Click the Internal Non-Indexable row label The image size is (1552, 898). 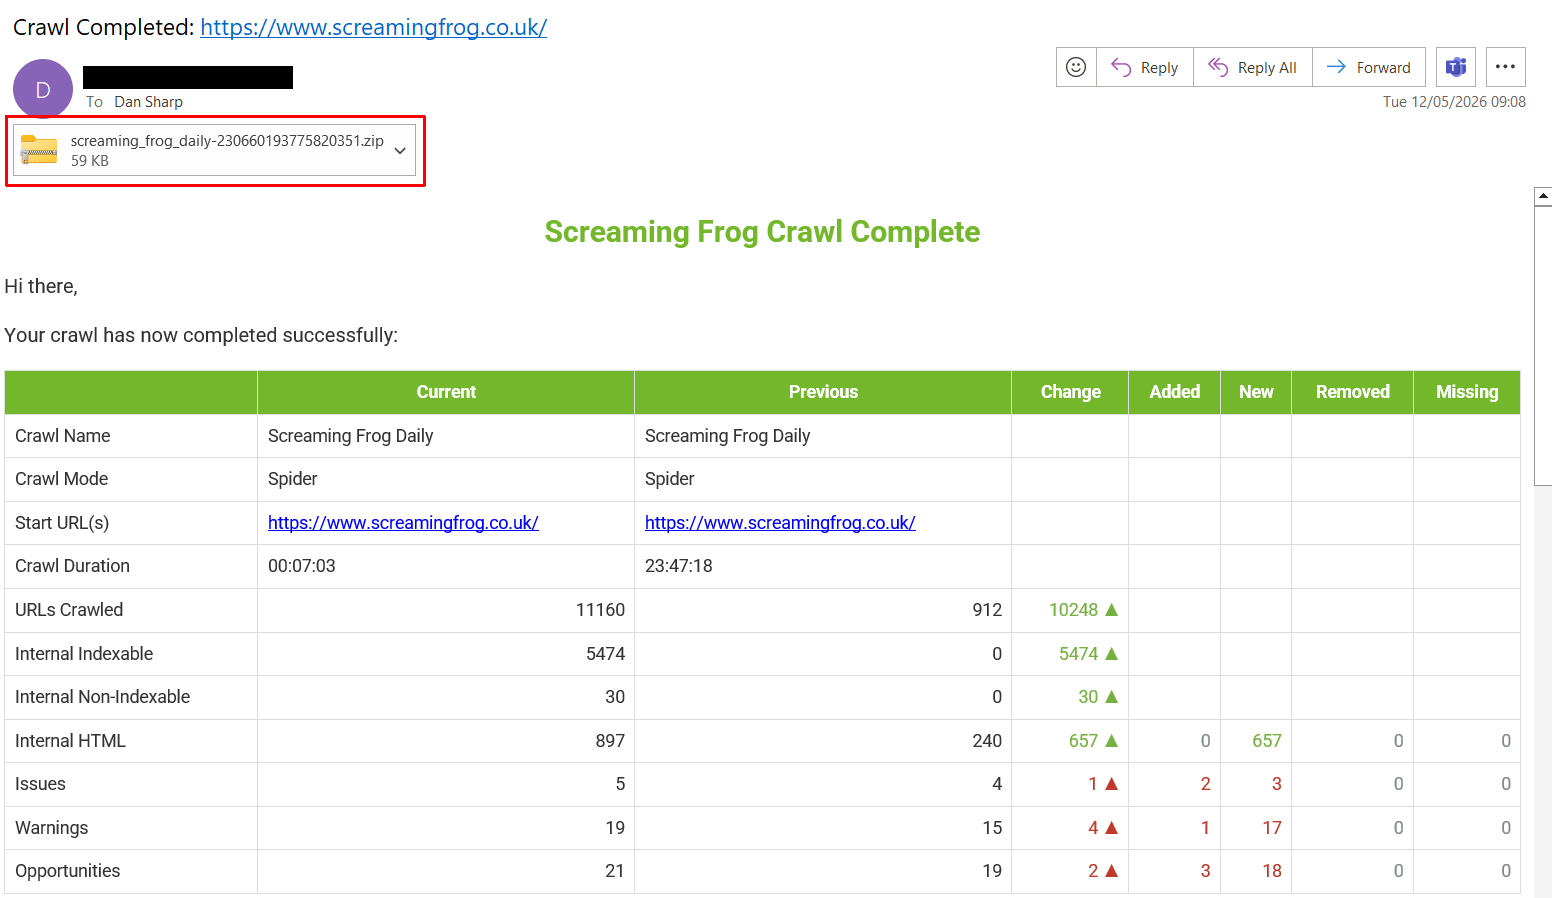102,697
